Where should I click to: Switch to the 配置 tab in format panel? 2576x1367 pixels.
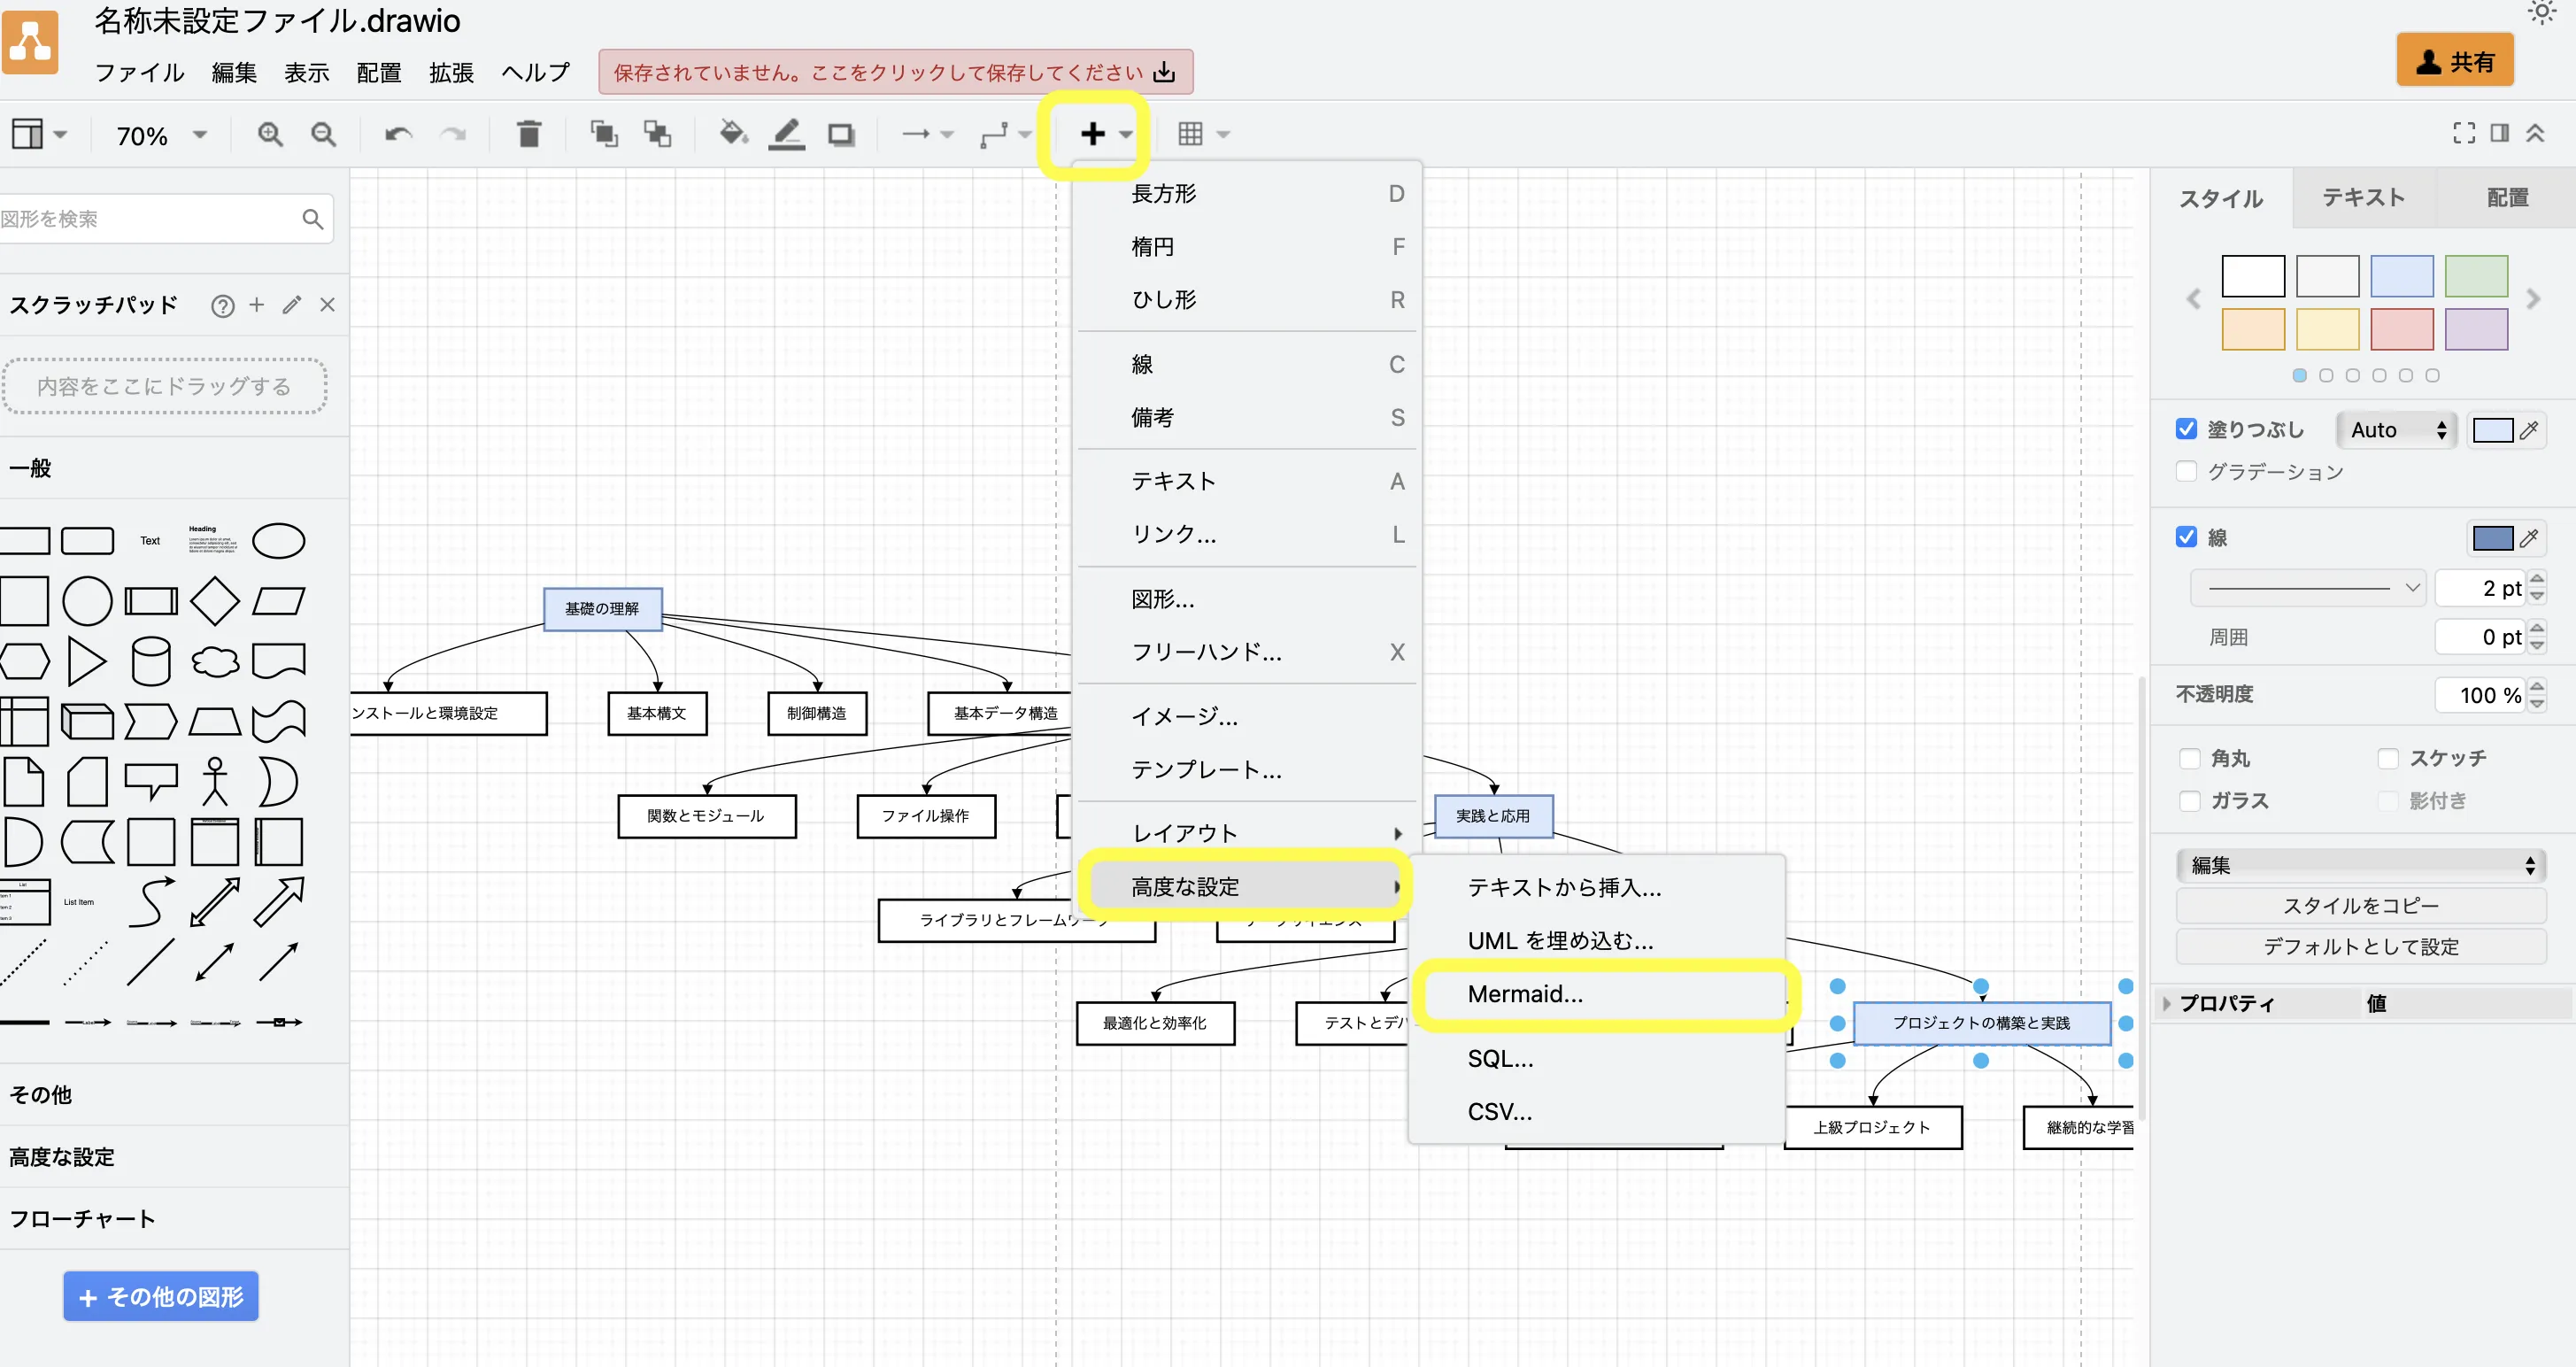tap(2506, 198)
